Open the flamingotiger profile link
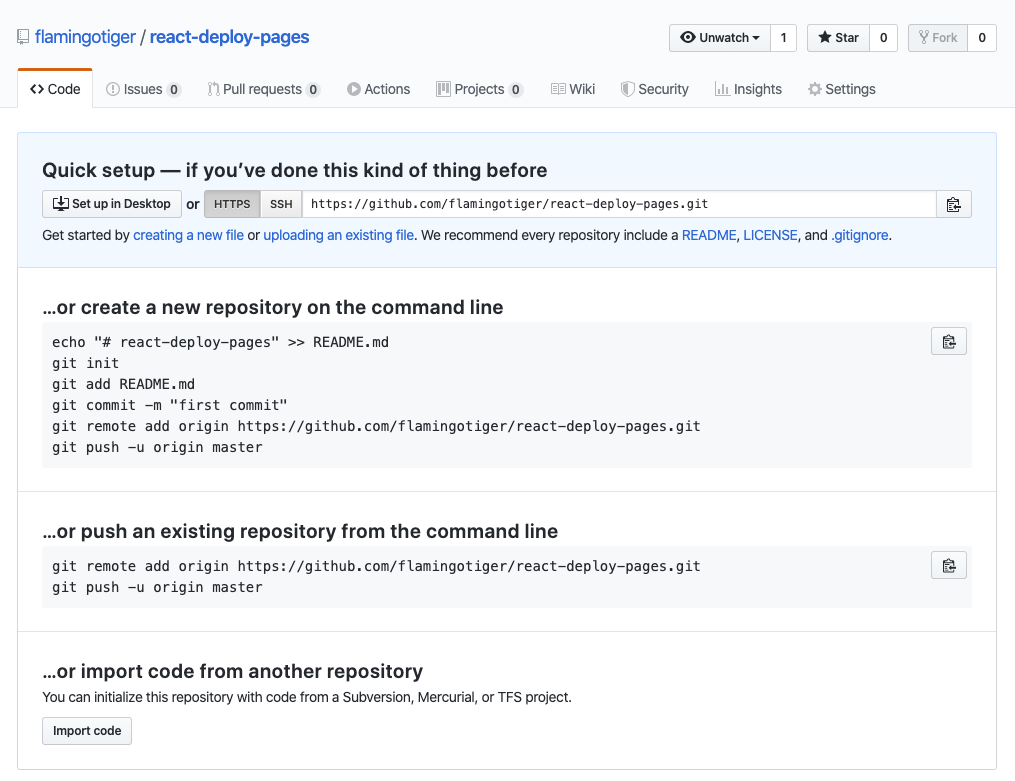Image resolution: width=1015 pixels, height=781 pixels. [x=86, y=38]
